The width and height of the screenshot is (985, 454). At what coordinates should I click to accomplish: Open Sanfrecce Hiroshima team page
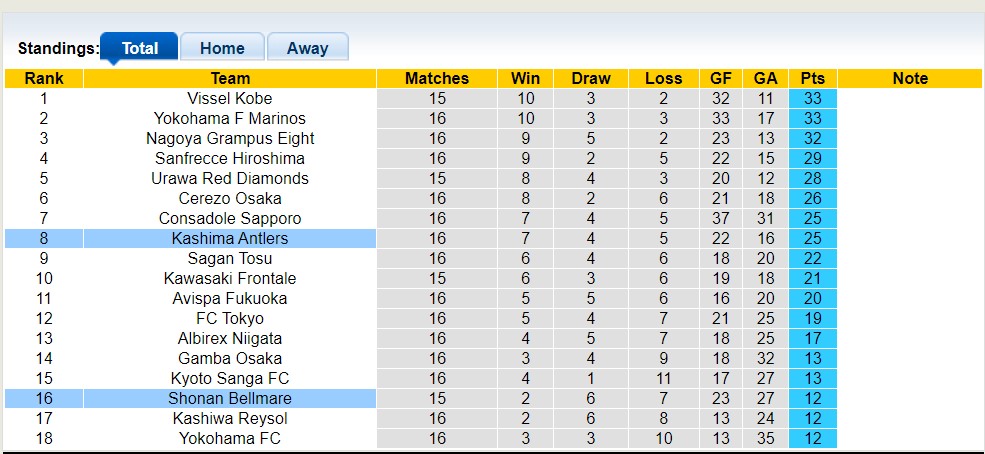pos(230,158)
